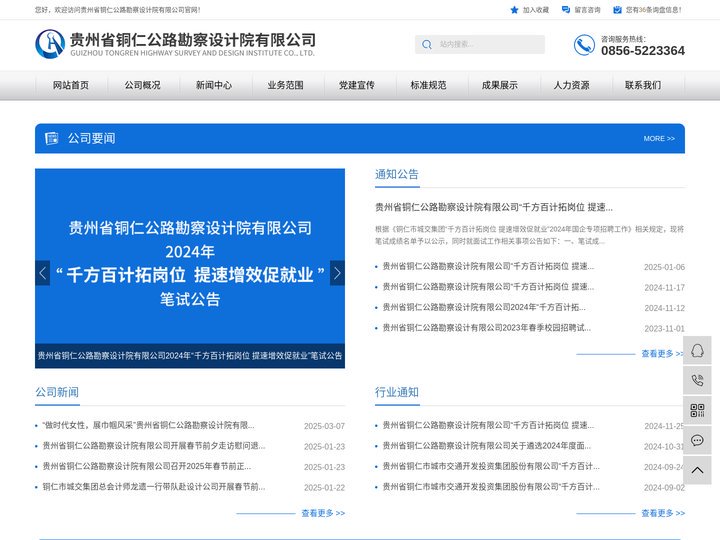Click the company logo emblem

50,44
